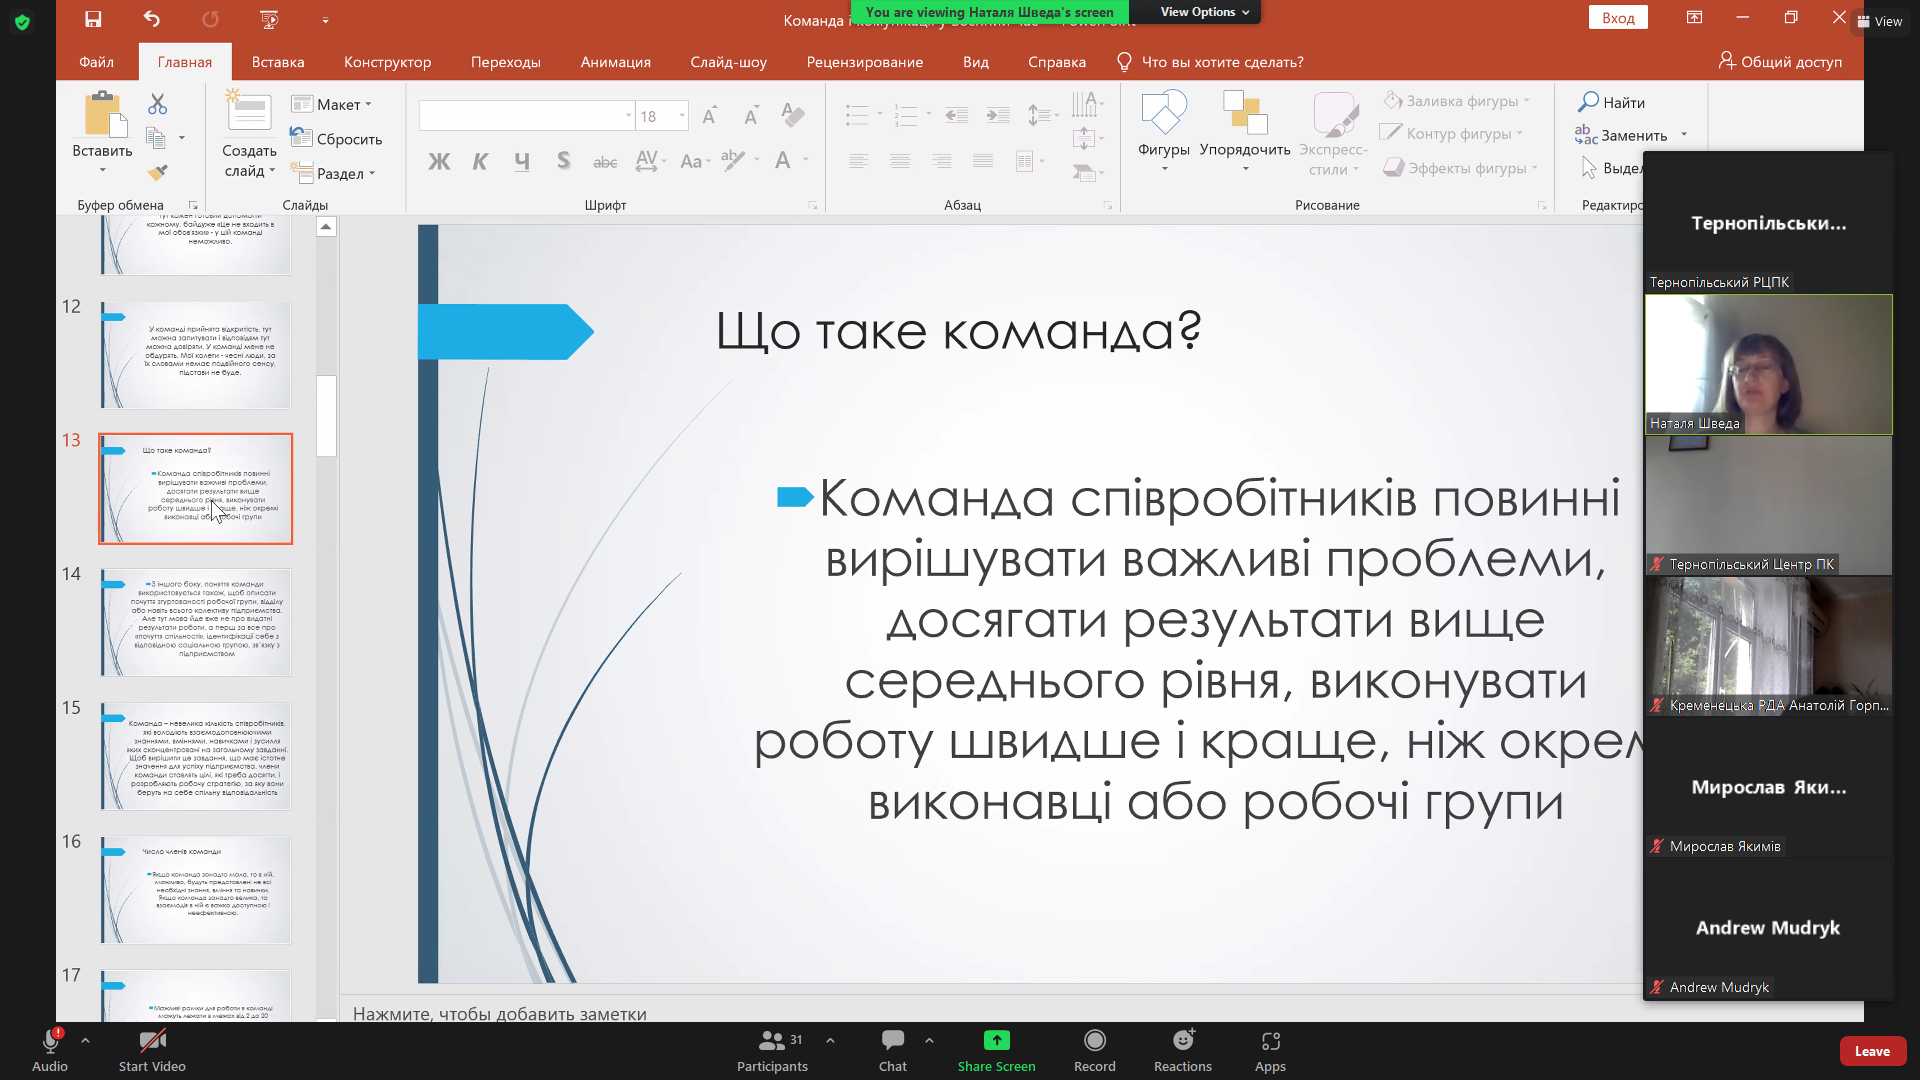Increase font size icon
Screen dimensions: 1920x1080
click(709, 116)
